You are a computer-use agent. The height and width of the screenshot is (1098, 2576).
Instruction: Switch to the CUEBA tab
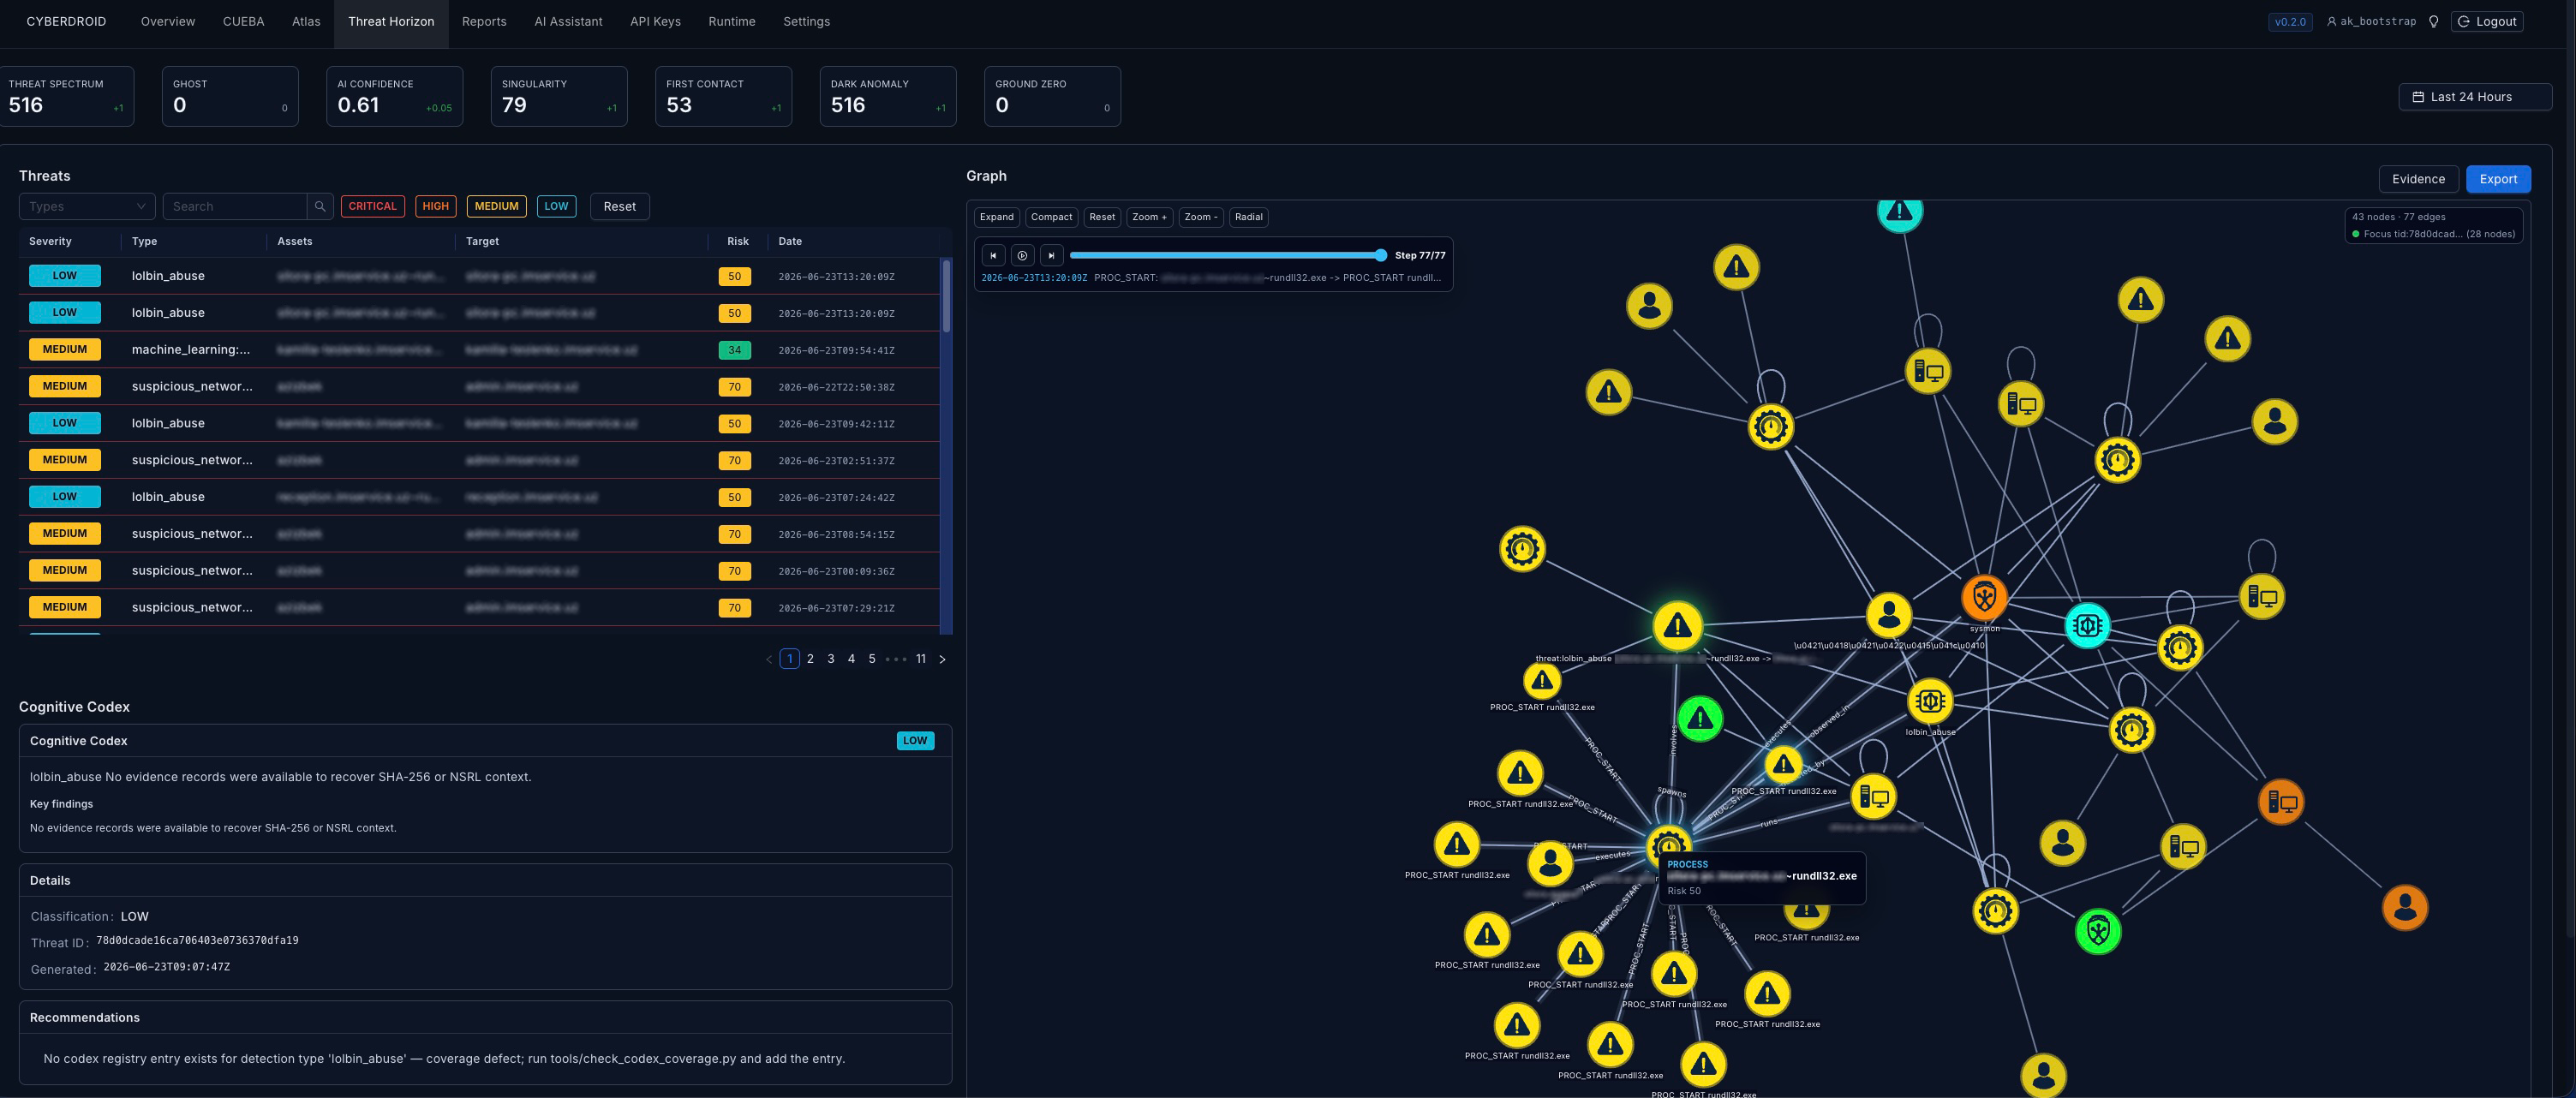click(243, 21)
